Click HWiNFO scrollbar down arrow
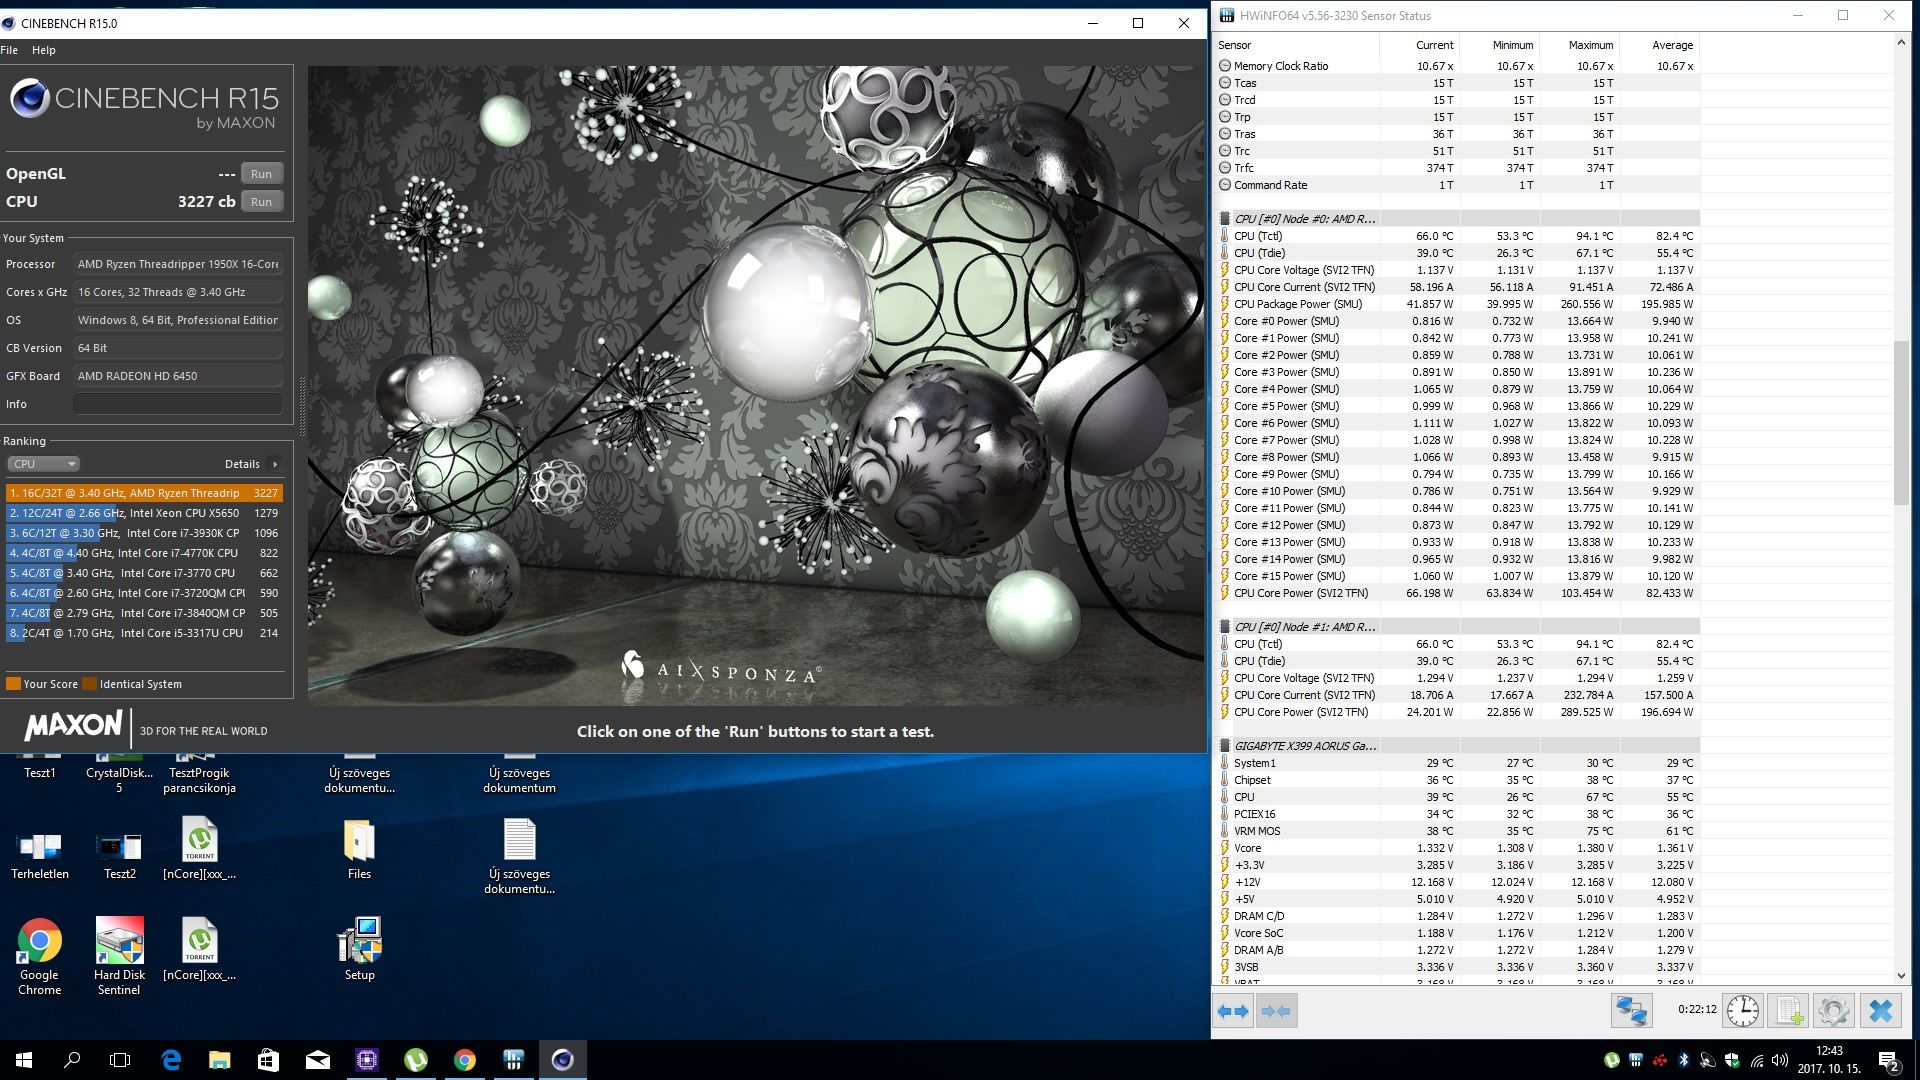Viewport: 1920px width, 1080px height. point(1901,976)
